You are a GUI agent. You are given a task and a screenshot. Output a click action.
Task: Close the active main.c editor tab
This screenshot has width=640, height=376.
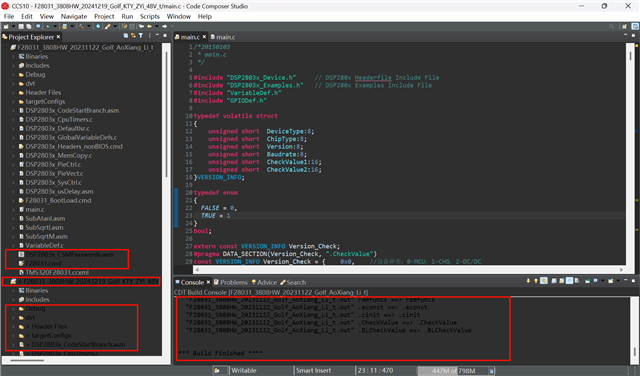204,37
